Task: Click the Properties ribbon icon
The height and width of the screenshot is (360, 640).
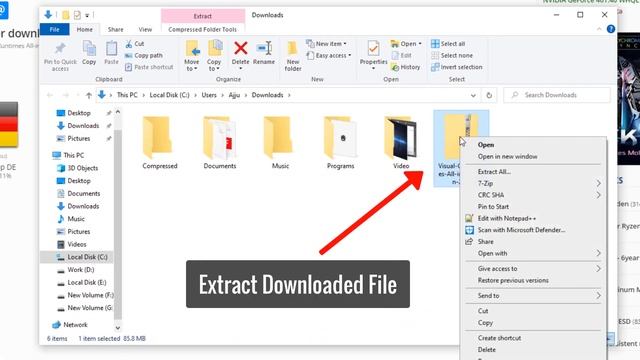Action: click(x=373, y=49)
